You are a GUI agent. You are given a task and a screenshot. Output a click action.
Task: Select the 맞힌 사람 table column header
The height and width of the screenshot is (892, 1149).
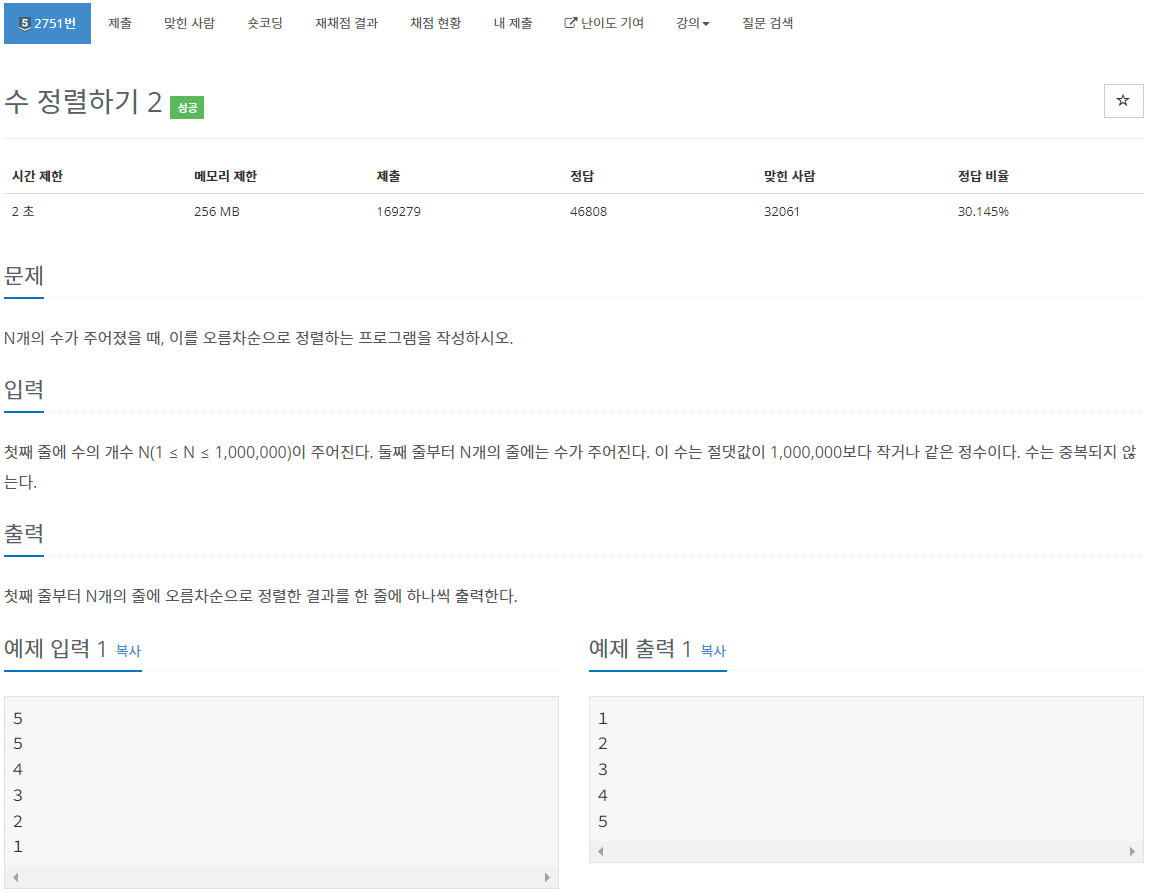coord(789,176)
